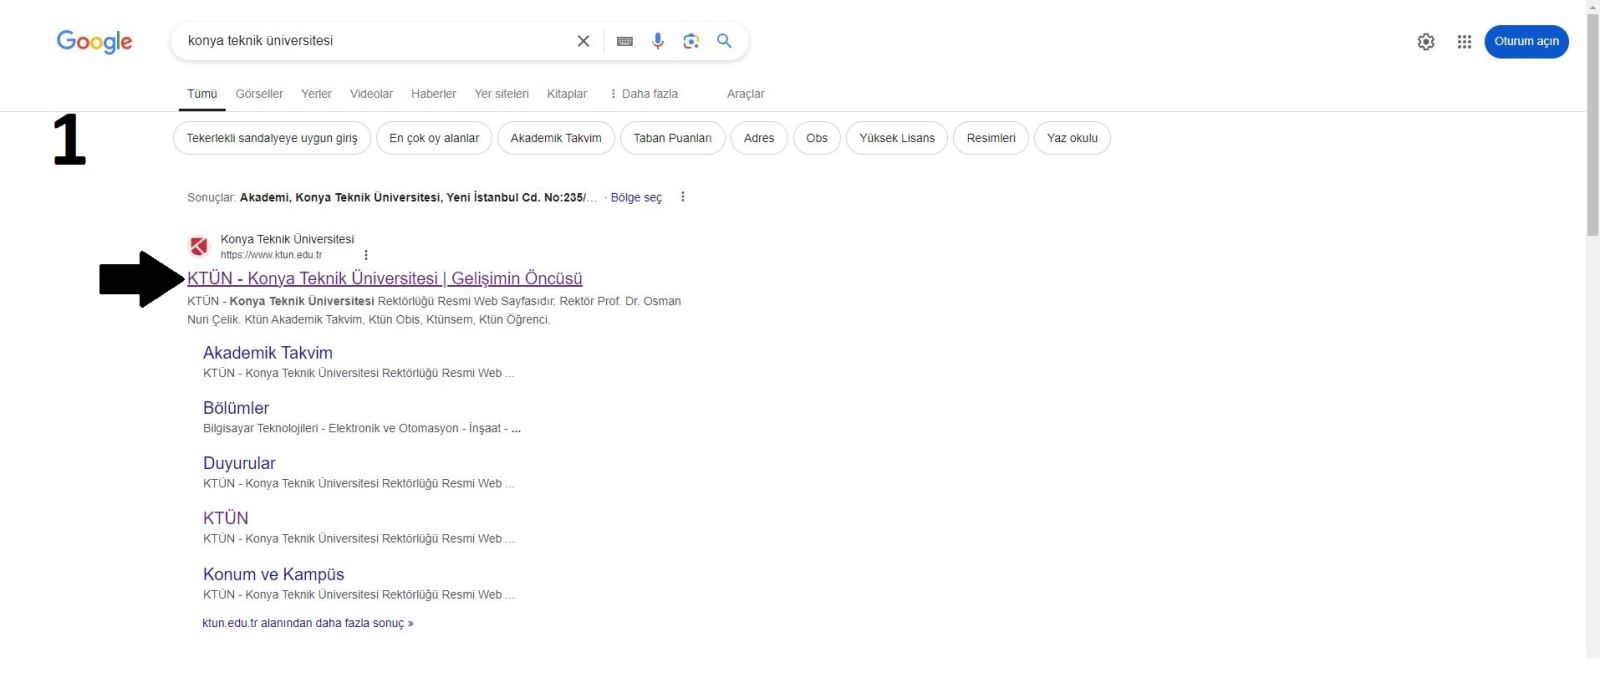
Task: Click the Google logo
Action: pyautogui.click(x=94, y=41)
